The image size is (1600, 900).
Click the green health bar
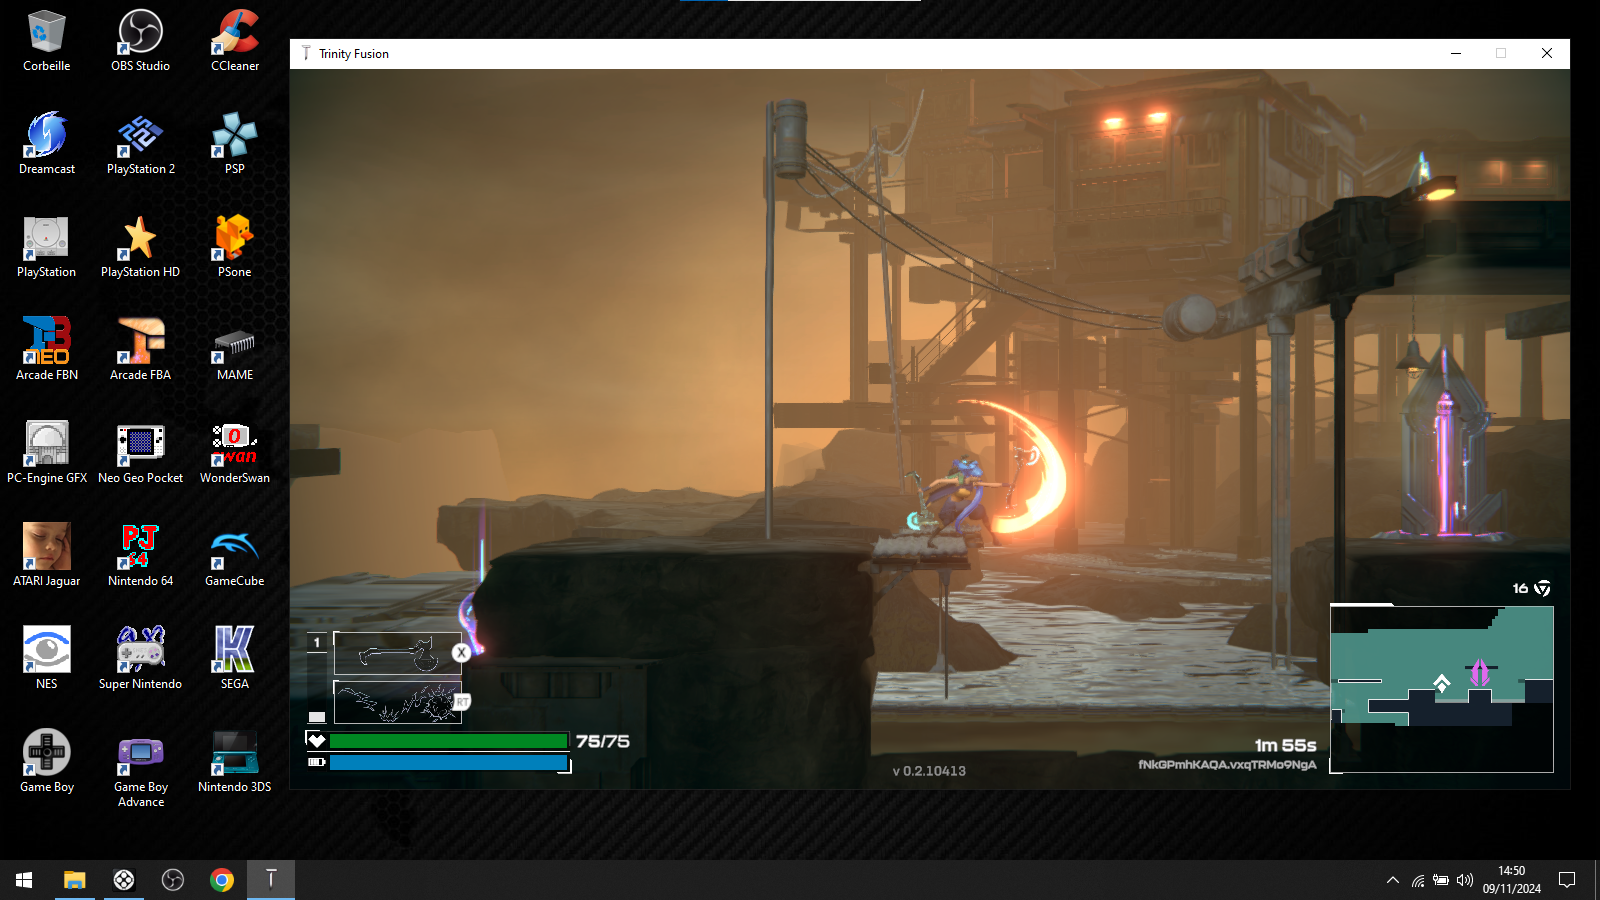click(448, 741)
